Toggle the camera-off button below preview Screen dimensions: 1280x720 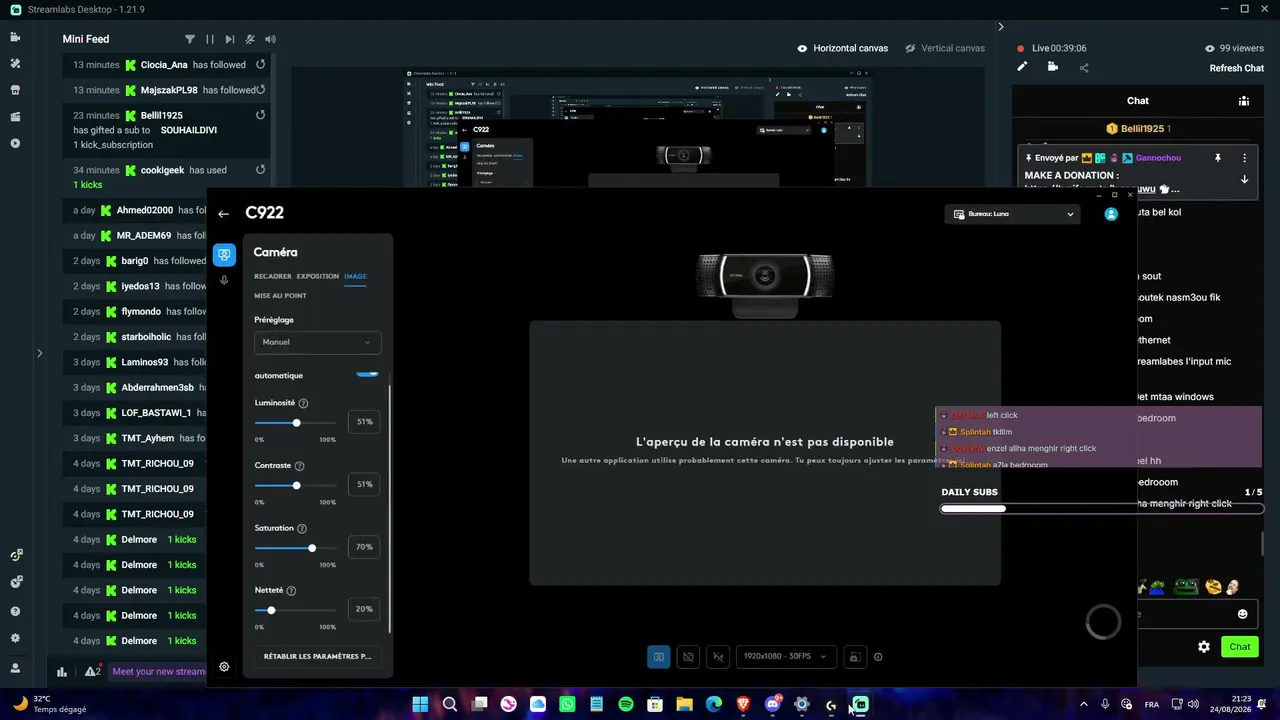(x=688, y=657)
